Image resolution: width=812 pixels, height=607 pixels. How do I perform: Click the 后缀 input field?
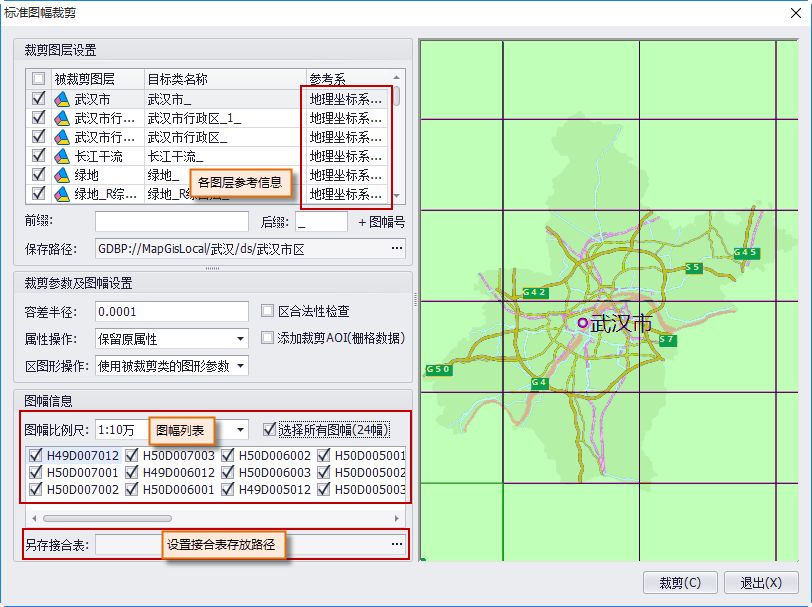coord(321,222)
